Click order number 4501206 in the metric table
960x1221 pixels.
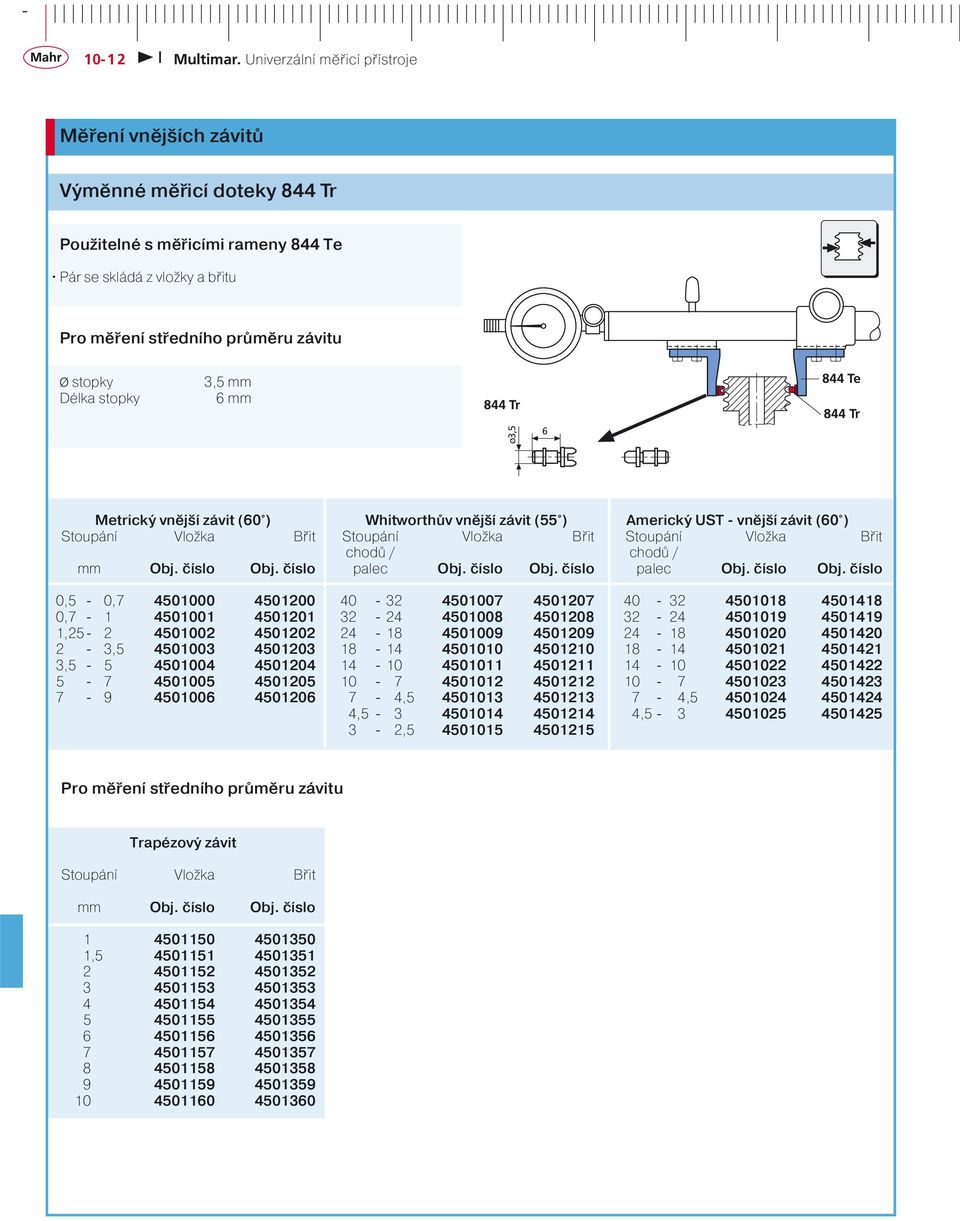tap(285, 697)
